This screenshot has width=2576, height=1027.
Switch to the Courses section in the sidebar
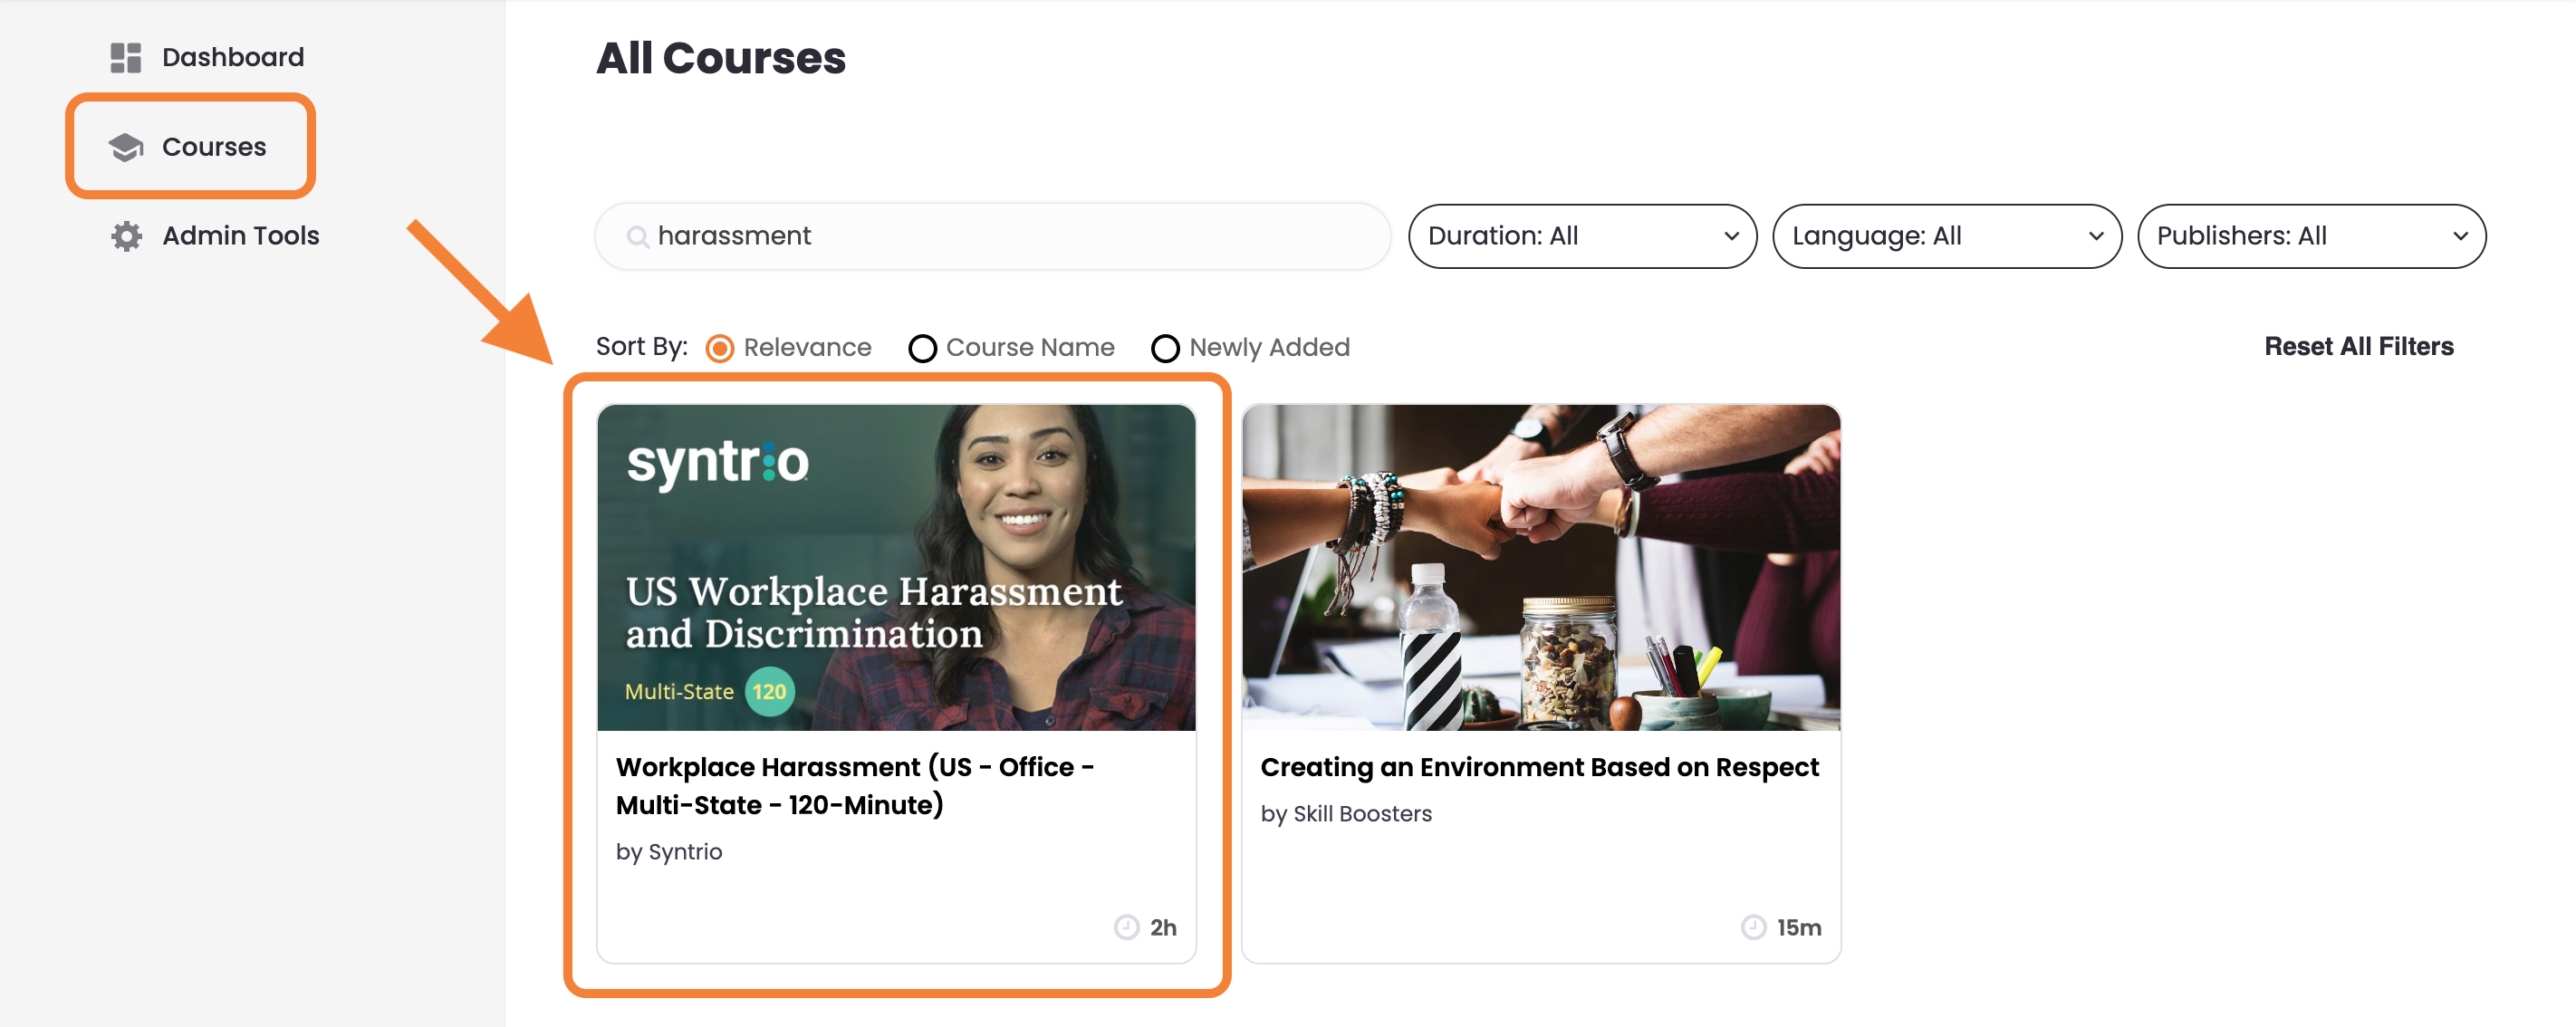coord(212,146)
